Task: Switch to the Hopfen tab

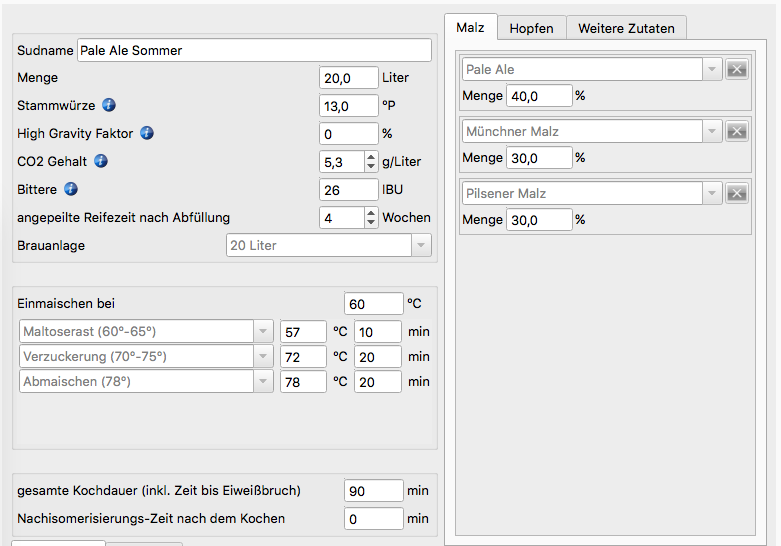Action: tap(531, 28)
